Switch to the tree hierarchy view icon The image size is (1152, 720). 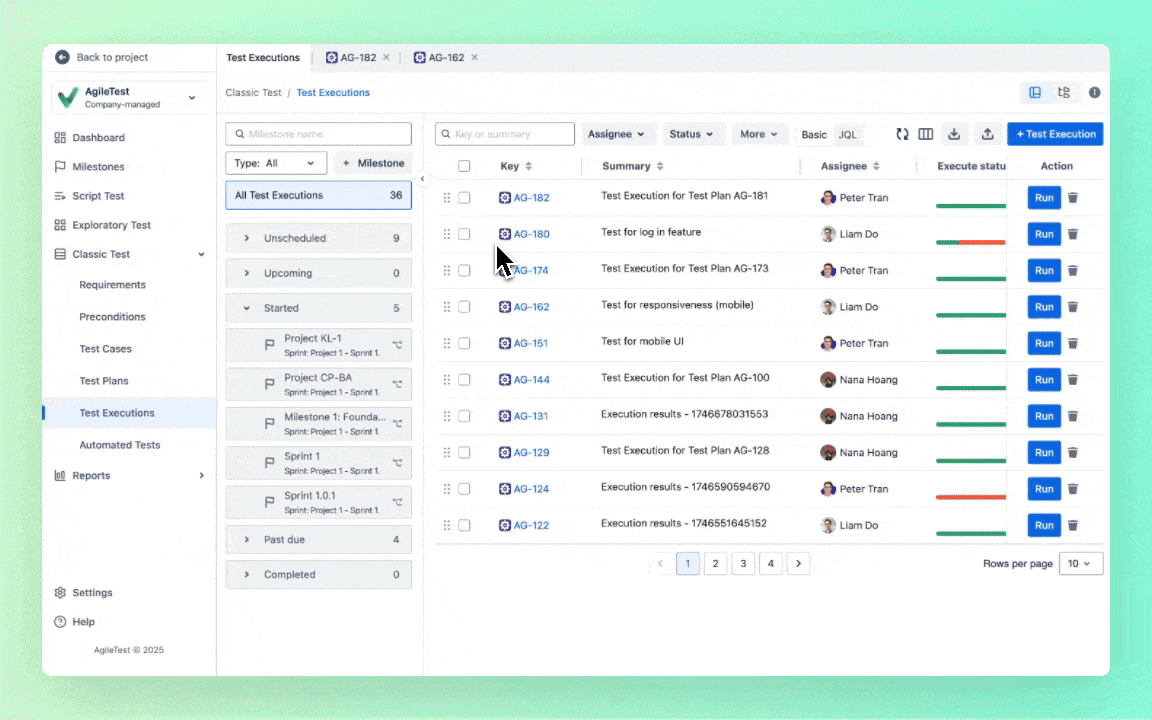pos(1064,92)
